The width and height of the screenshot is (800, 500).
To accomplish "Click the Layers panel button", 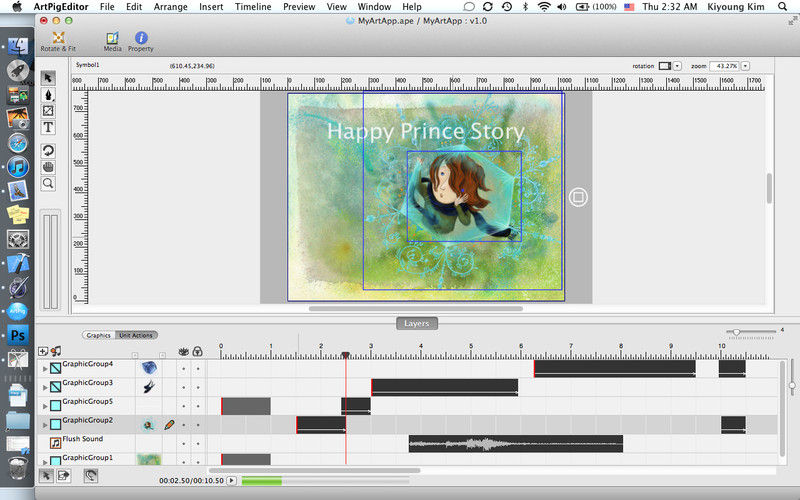I will pos(417,323).
